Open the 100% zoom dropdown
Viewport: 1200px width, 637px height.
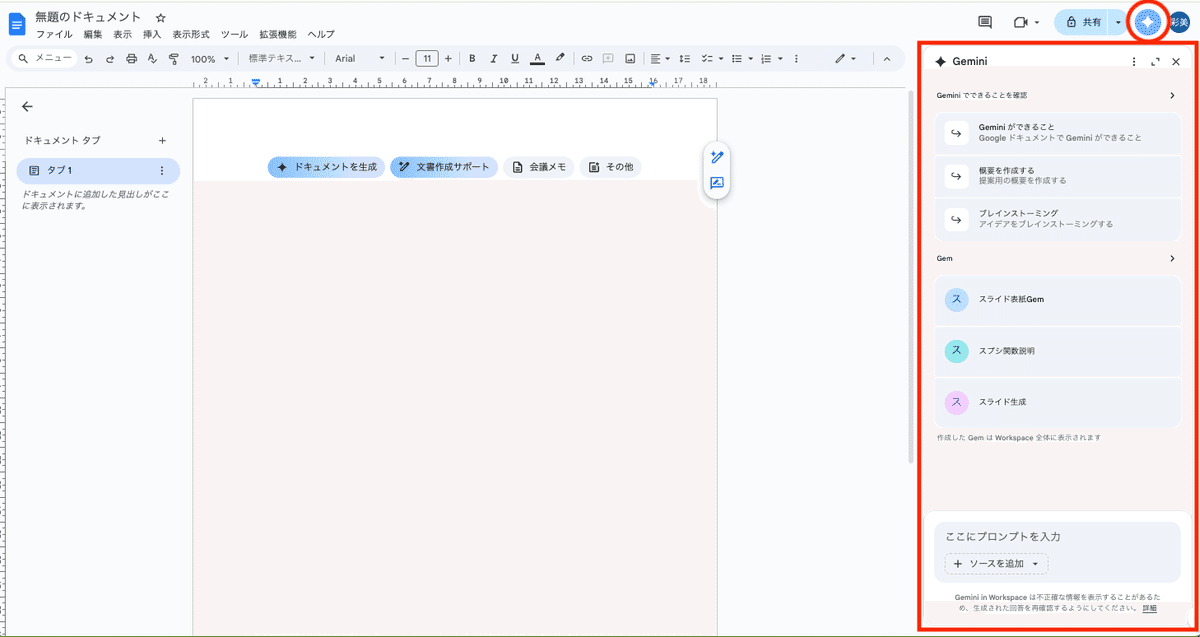click(x=210, y=59)
